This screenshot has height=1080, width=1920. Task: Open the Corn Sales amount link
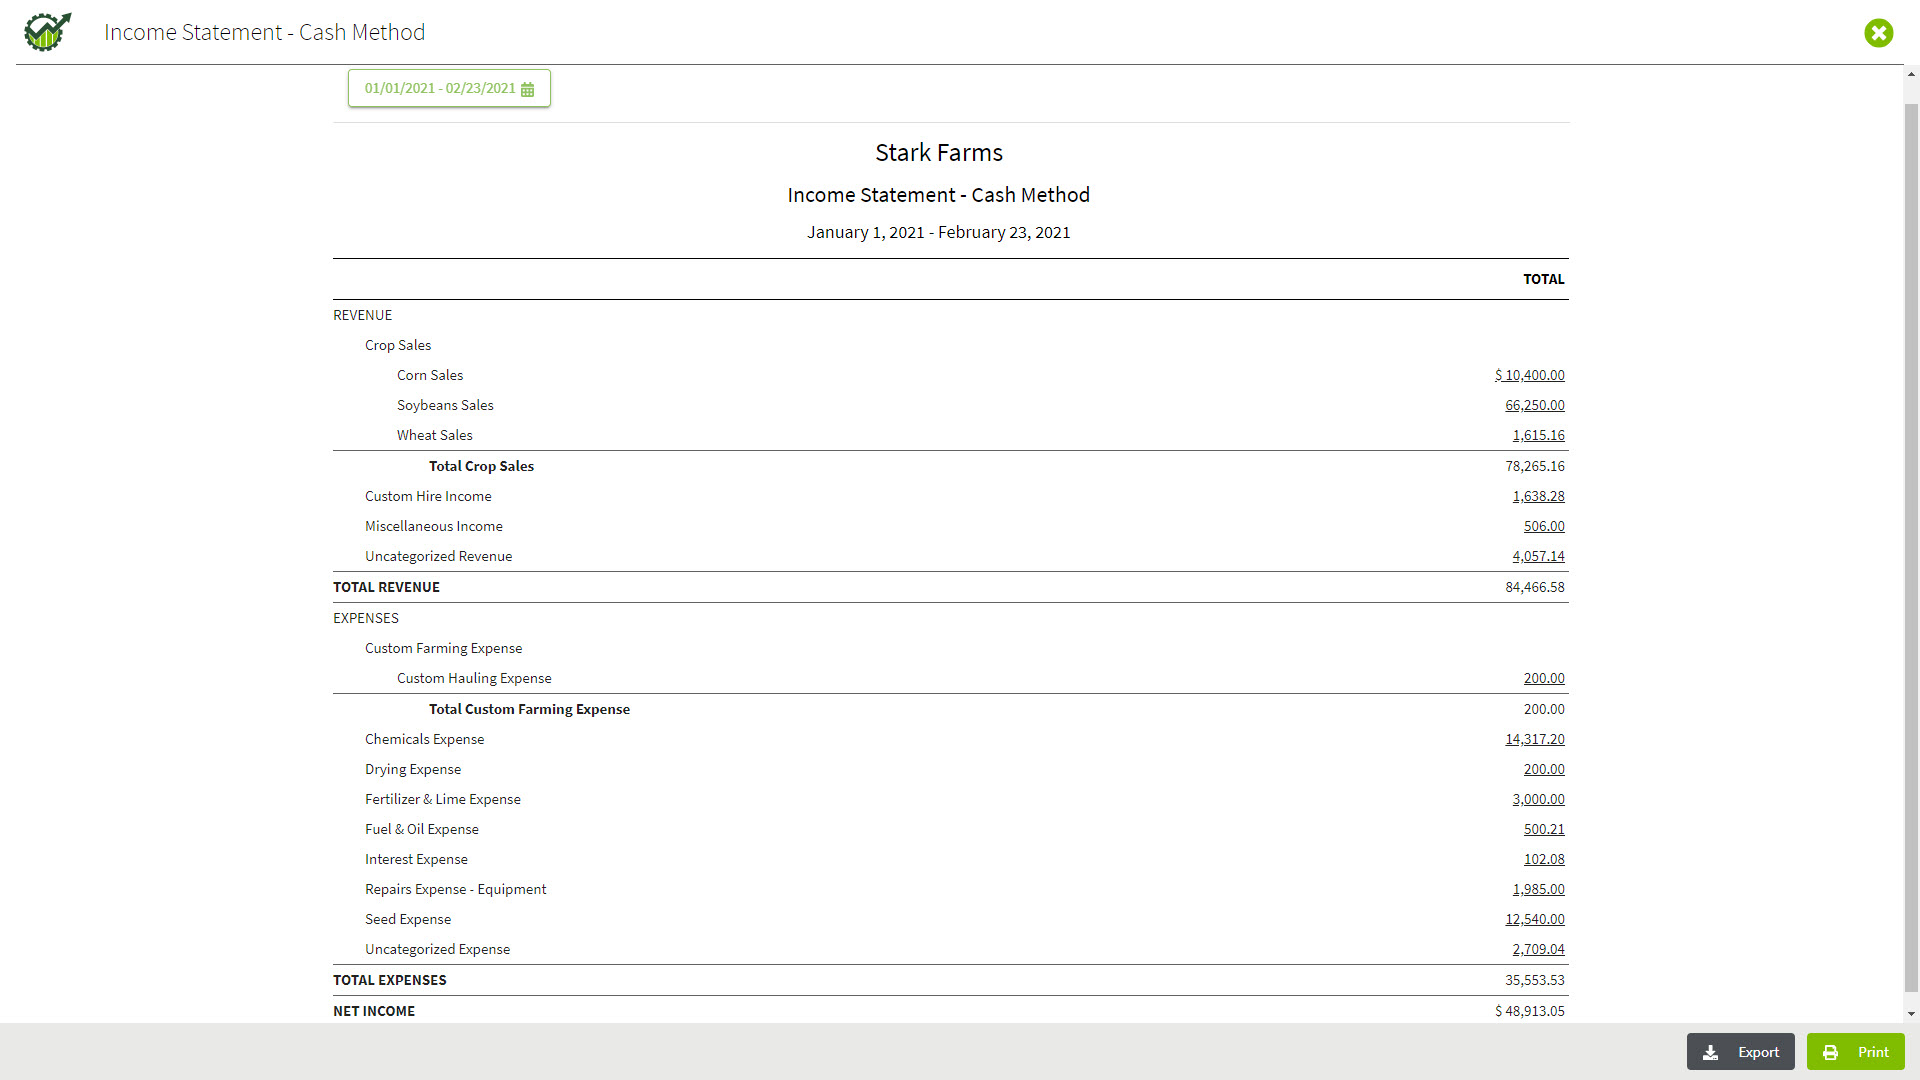[1529, 375]
